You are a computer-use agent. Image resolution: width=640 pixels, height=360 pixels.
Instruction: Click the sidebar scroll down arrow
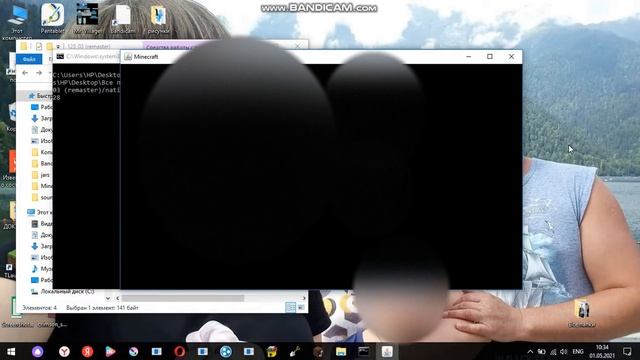click(108, 298)
